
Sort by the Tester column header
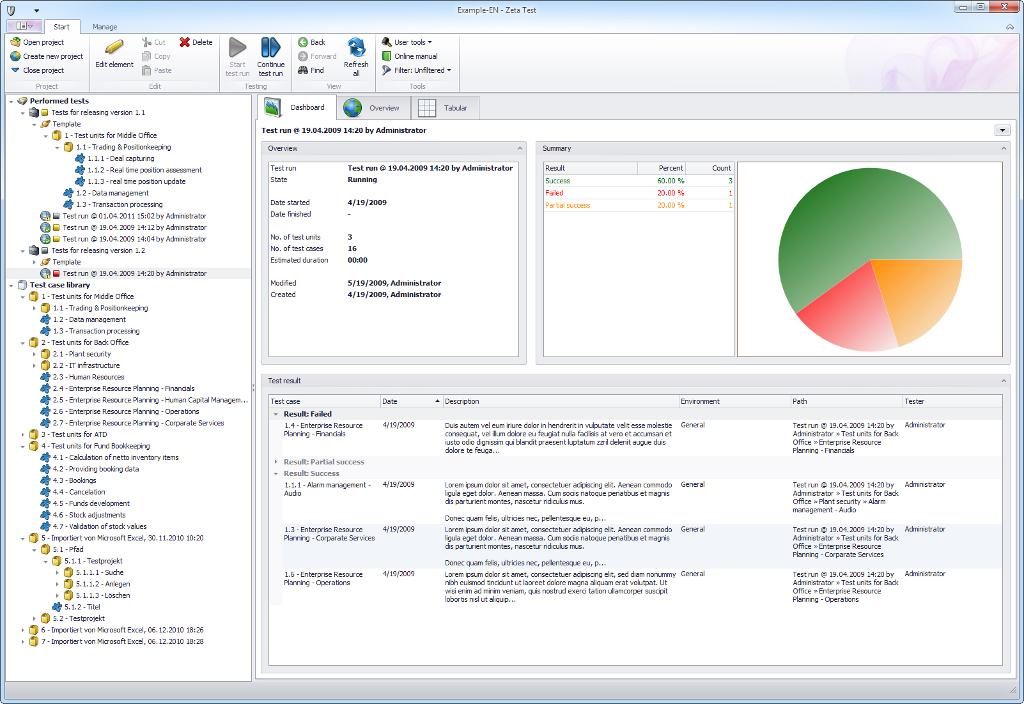(x=952, y=402)
